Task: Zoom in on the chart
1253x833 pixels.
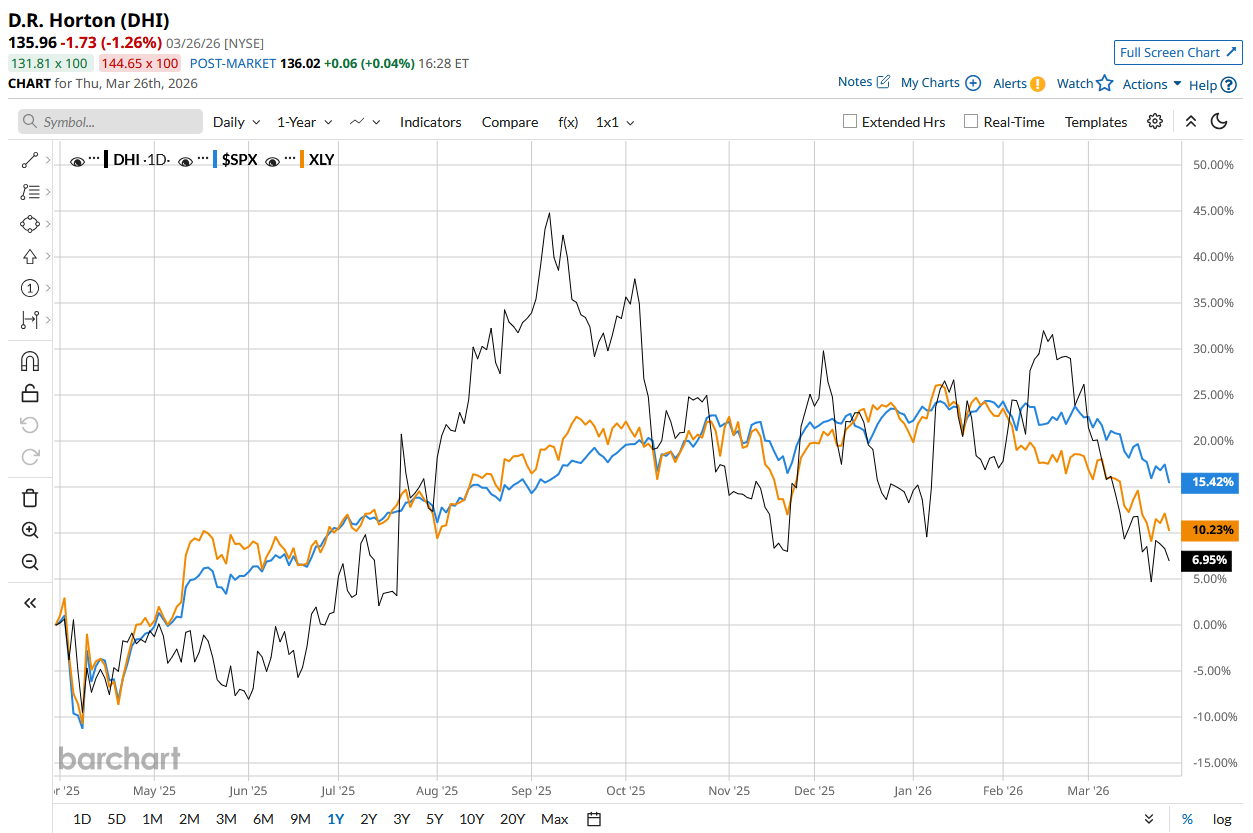Action: tap(30, 530)
